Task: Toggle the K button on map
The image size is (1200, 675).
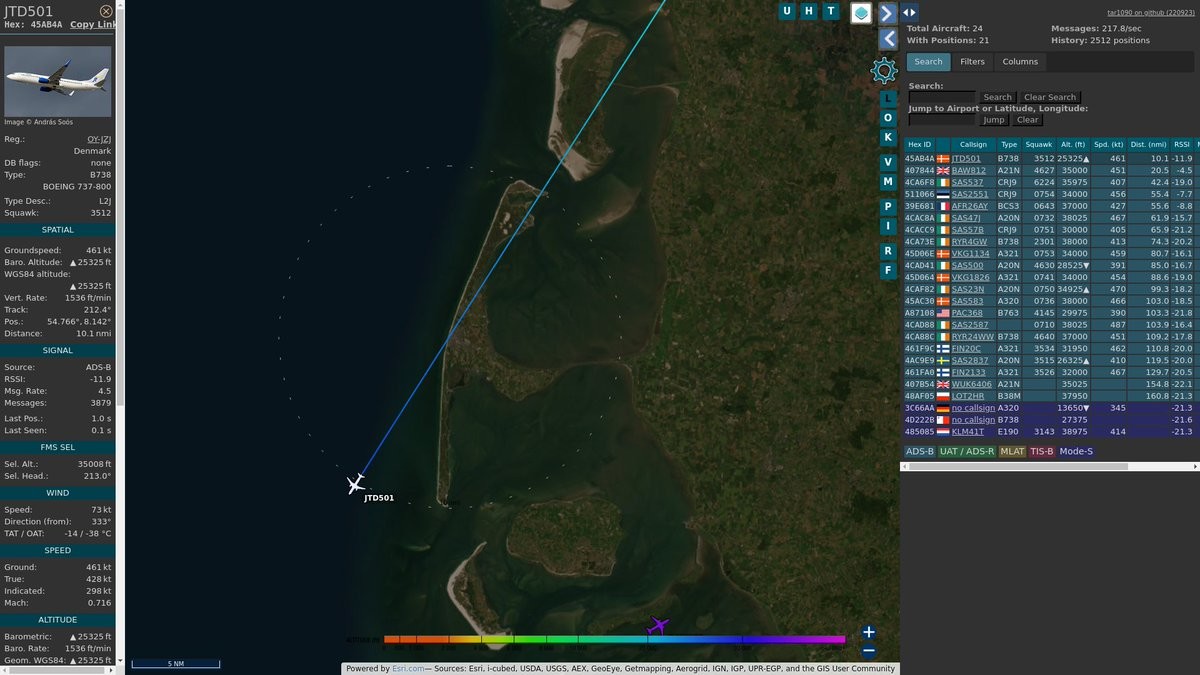Action: 888,137
